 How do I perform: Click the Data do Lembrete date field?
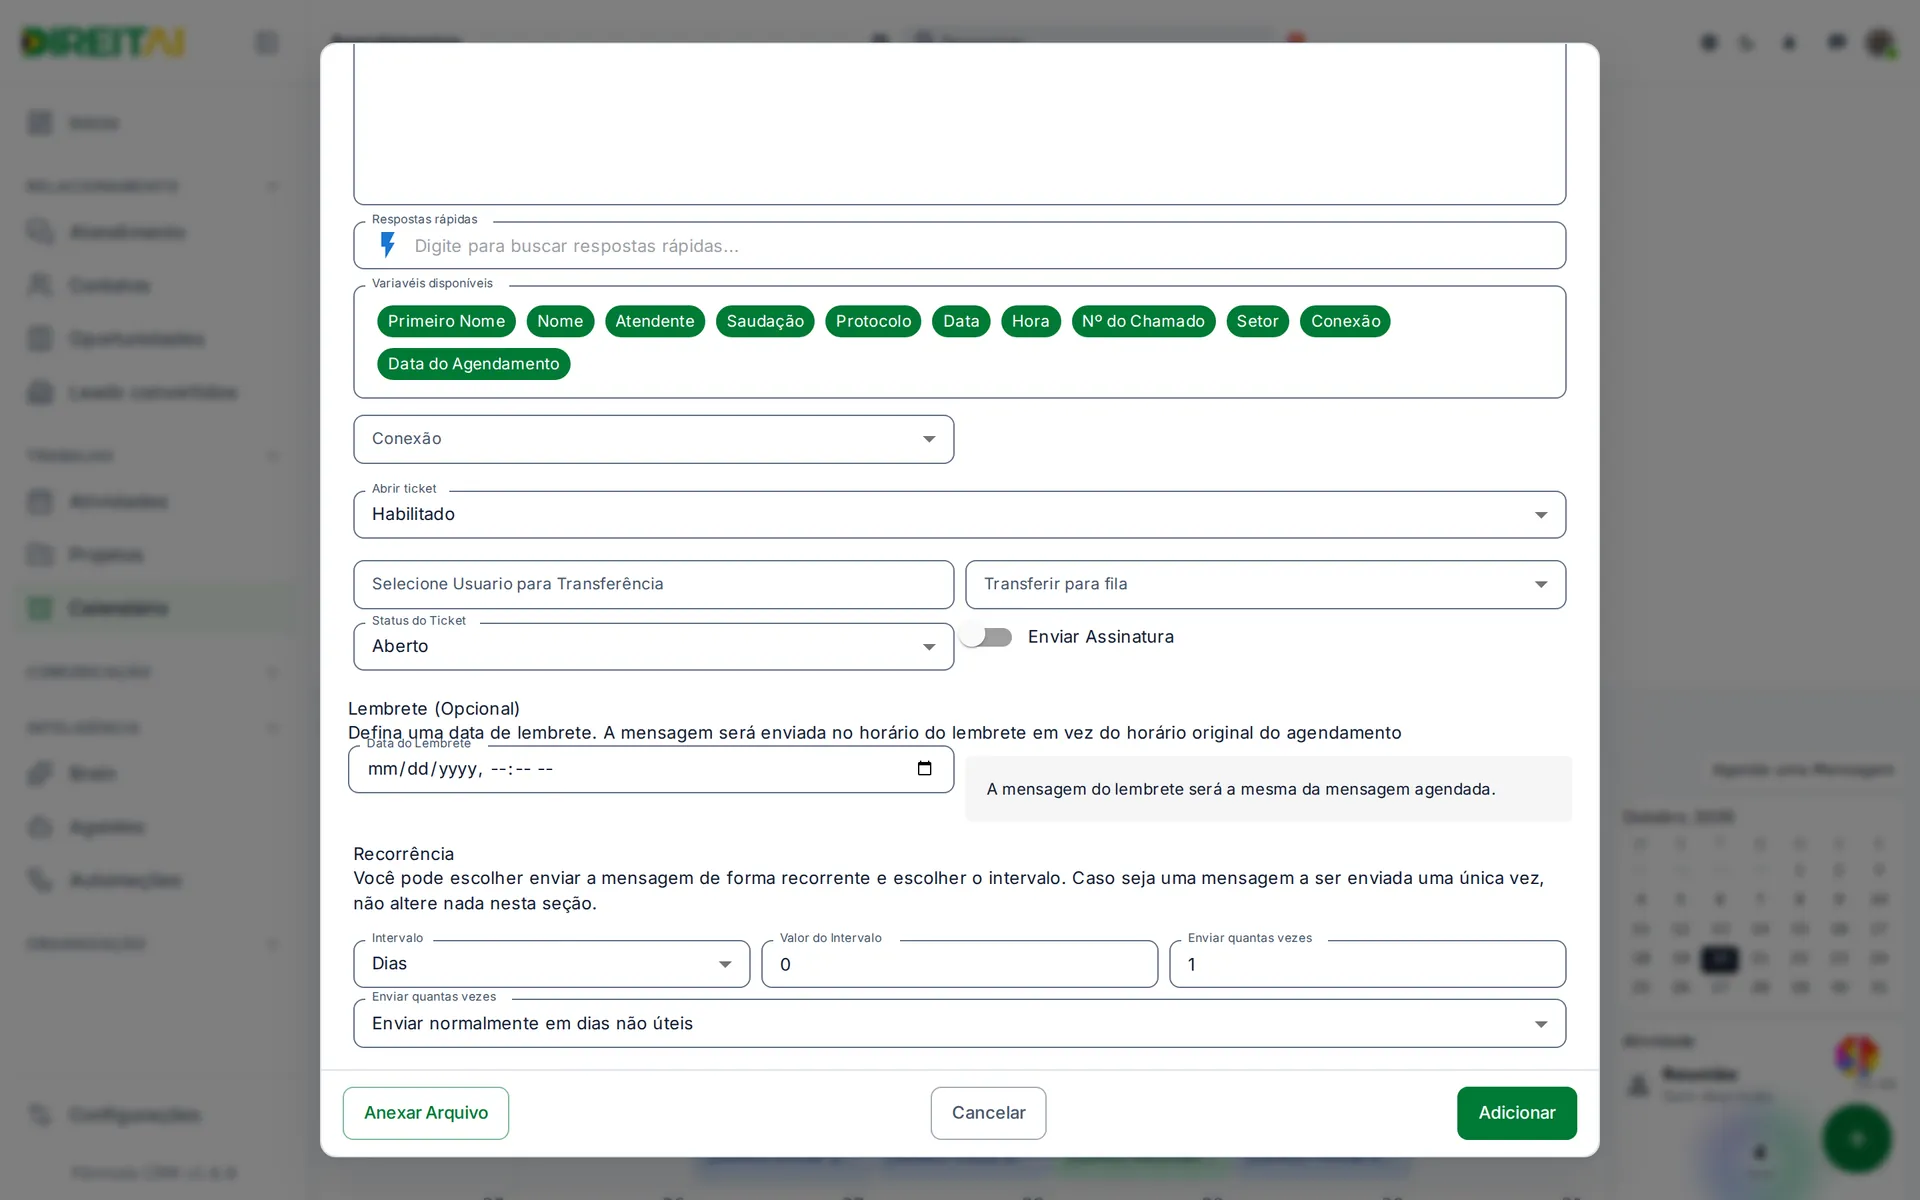coord(650,769)
